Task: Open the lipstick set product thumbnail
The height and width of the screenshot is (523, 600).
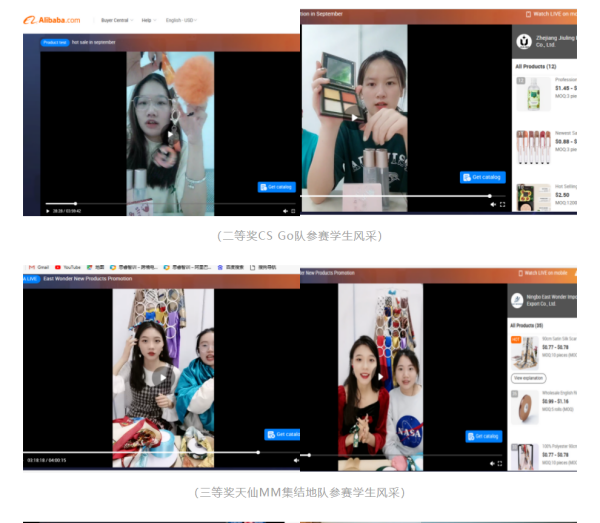Action: tap(534, 147)
